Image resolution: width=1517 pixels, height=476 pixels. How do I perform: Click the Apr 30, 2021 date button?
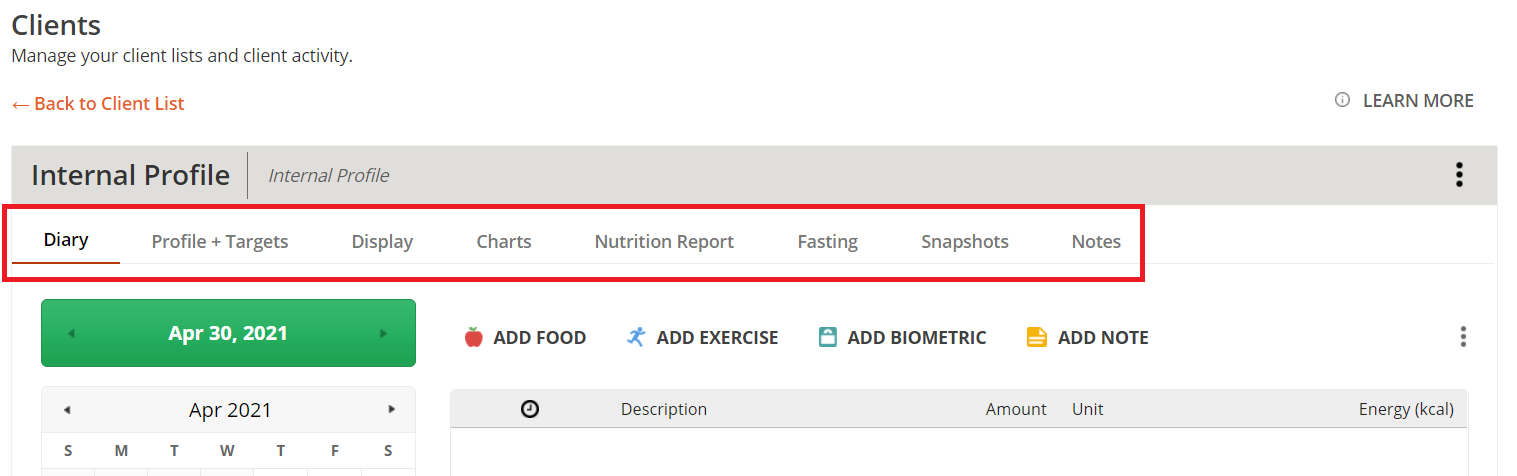click(x=228, y=333)
